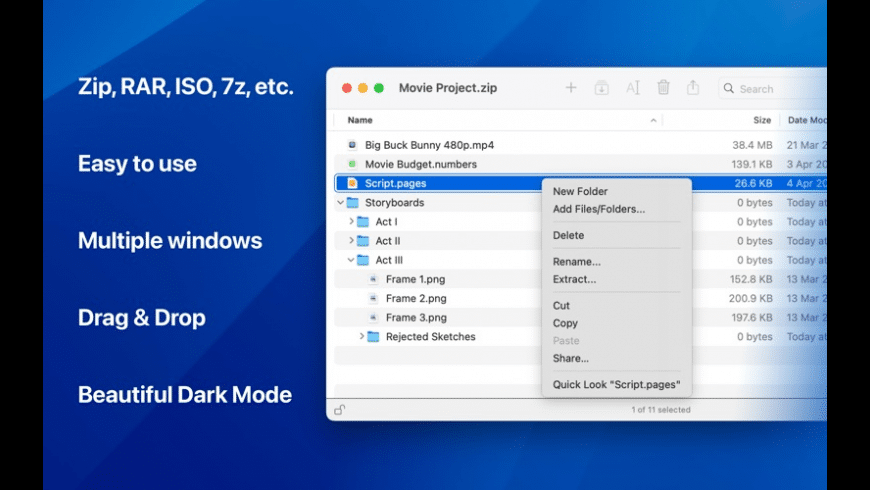Image resolution: width=870 pixels, height=490 pixels.
Task: Select the Big Buck Bunny 480p.mp4 row
Action: [580, 145]
